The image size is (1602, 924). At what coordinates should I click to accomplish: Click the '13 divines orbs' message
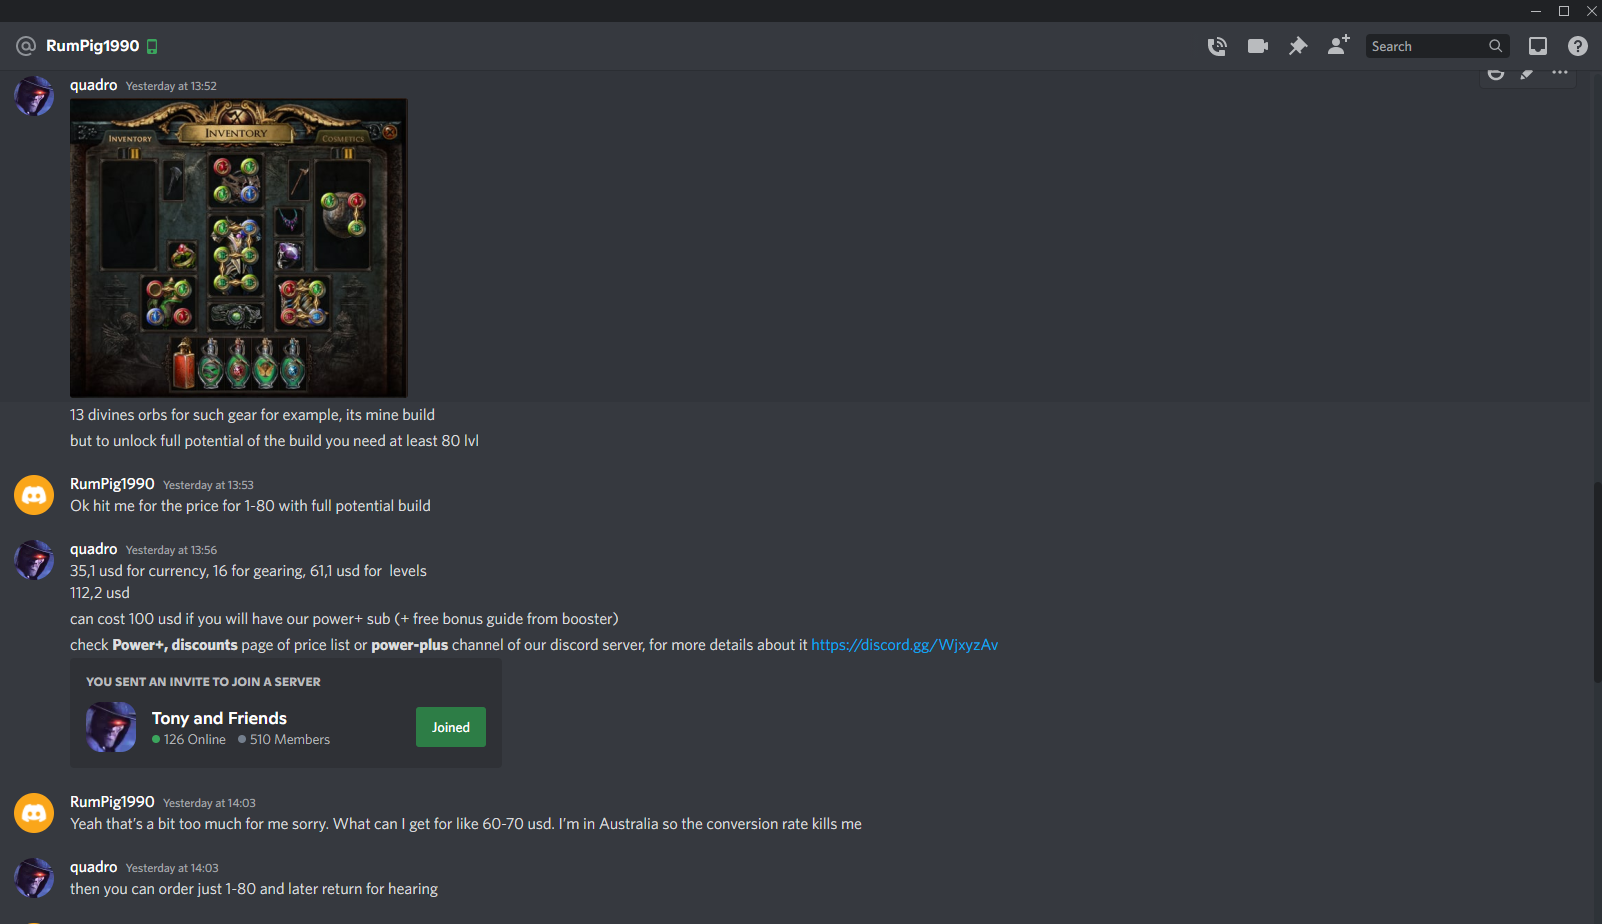click(252, 415)
